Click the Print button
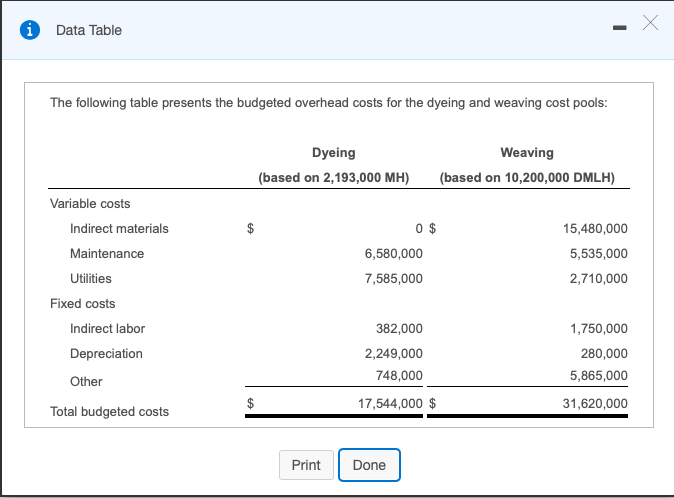The image size is (674, 498). [306, 465]
